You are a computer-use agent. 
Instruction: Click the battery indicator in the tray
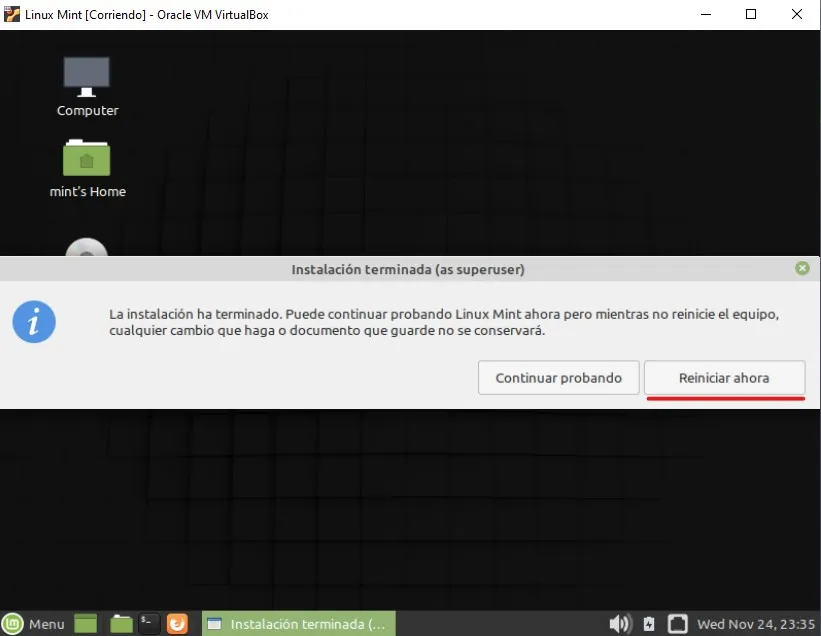(647, 623)
